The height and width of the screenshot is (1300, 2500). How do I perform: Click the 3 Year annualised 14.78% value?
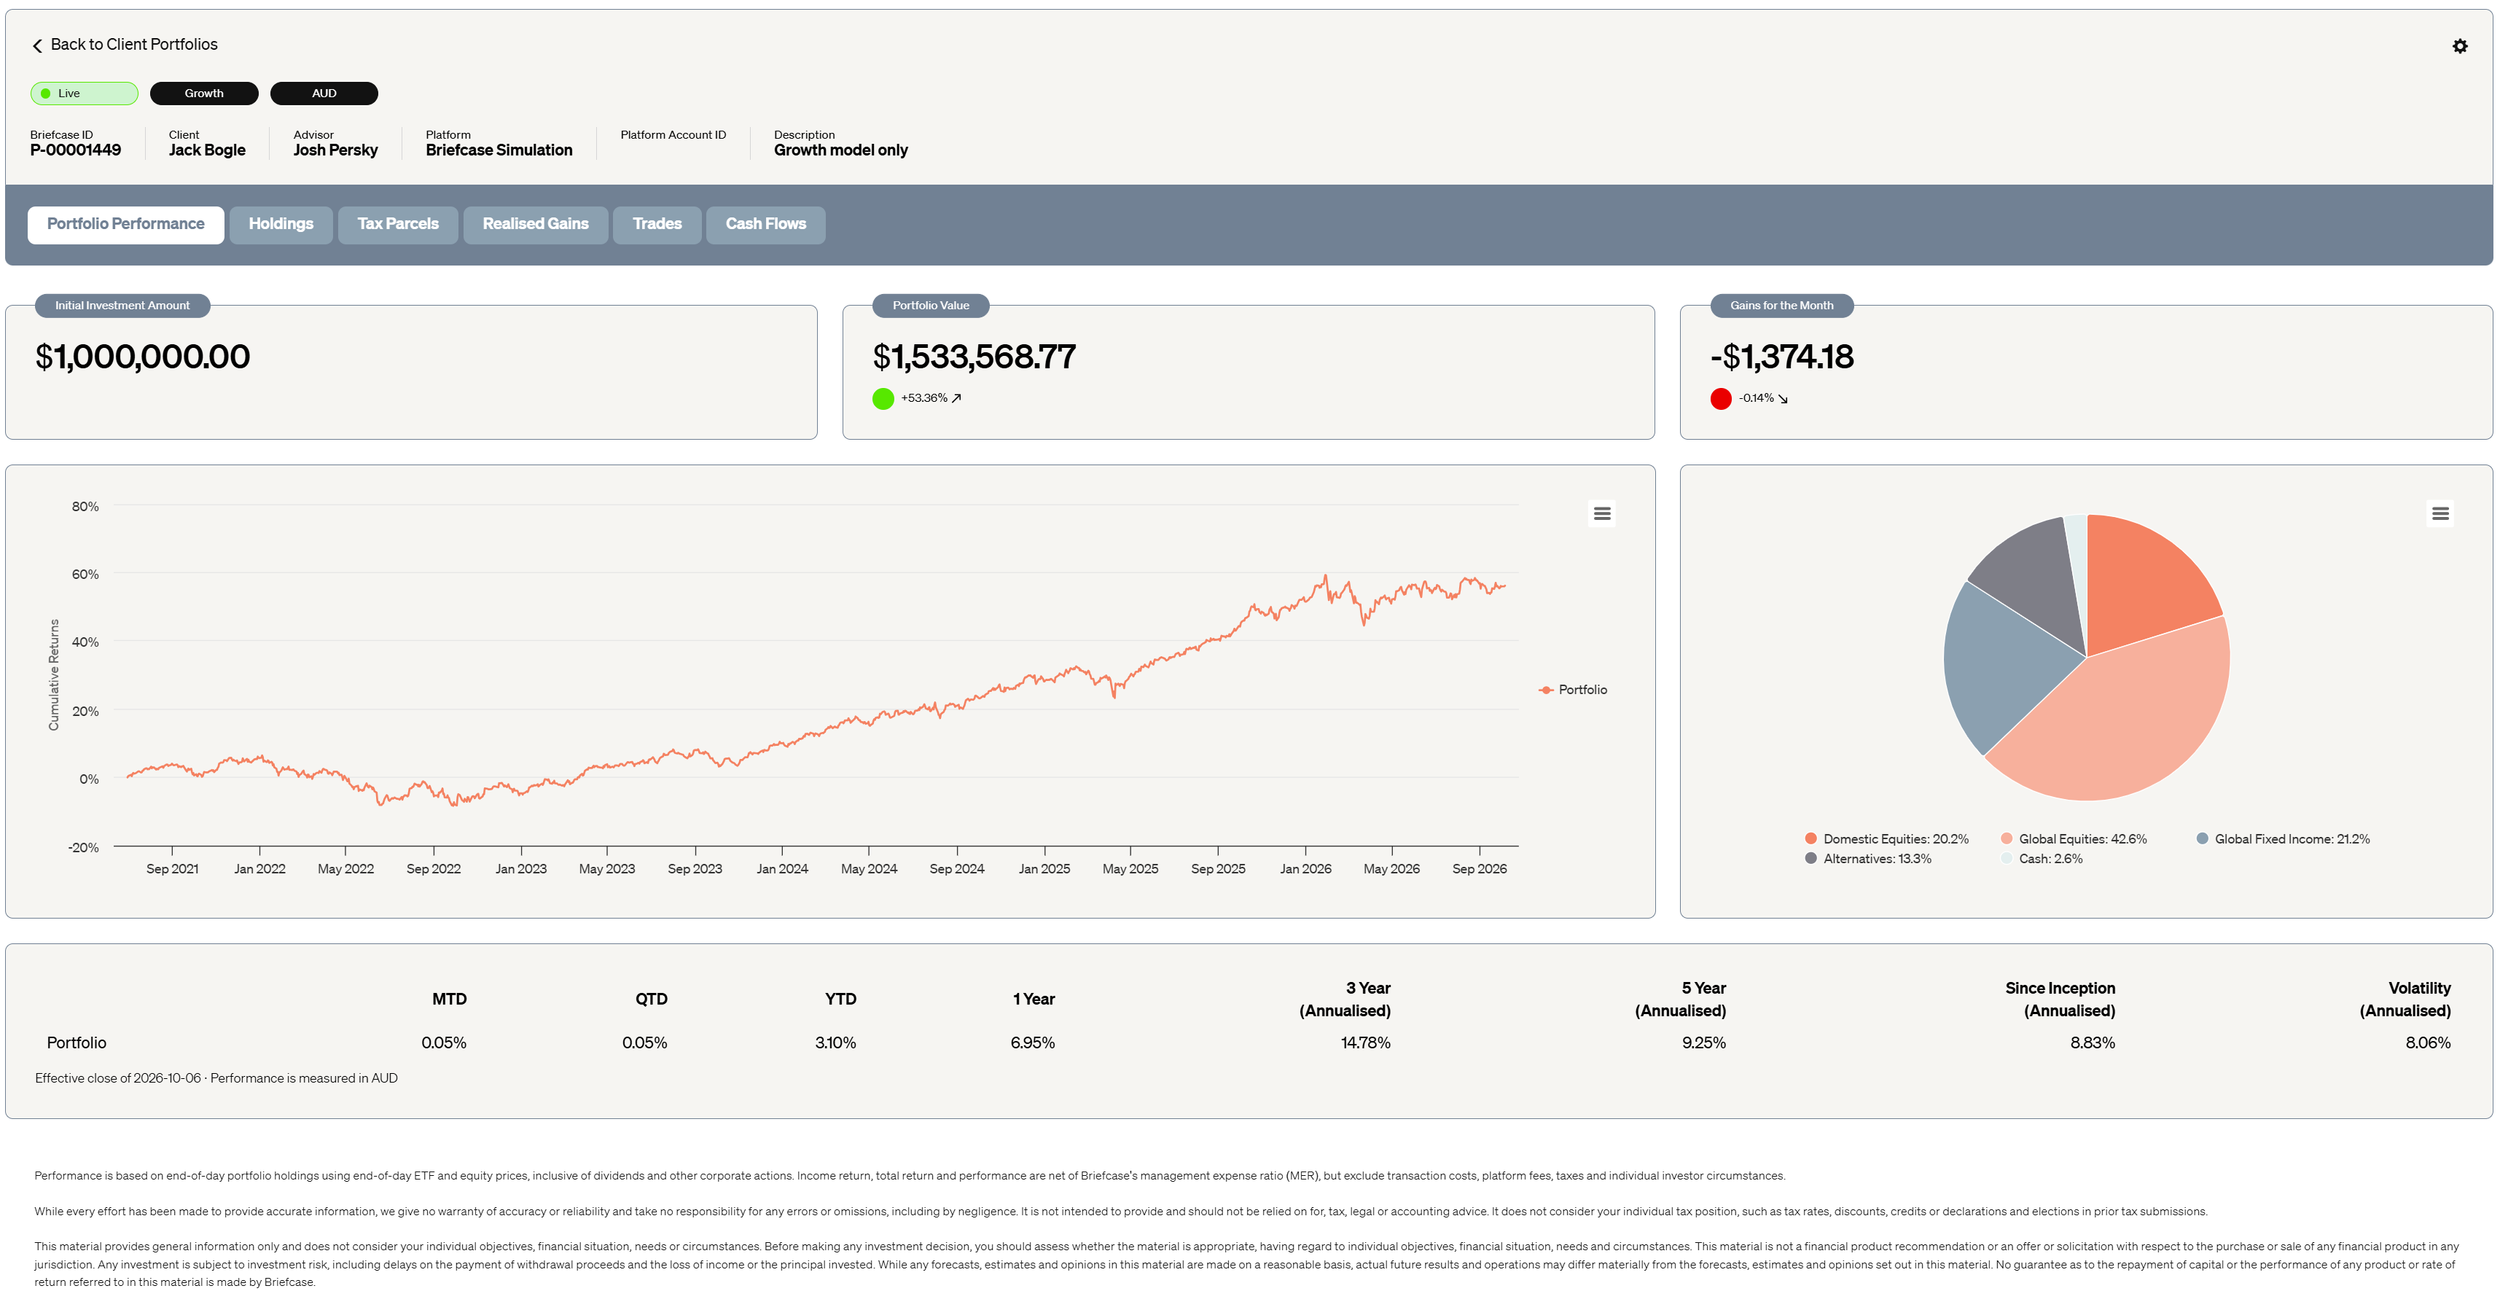[1366, 1043]
